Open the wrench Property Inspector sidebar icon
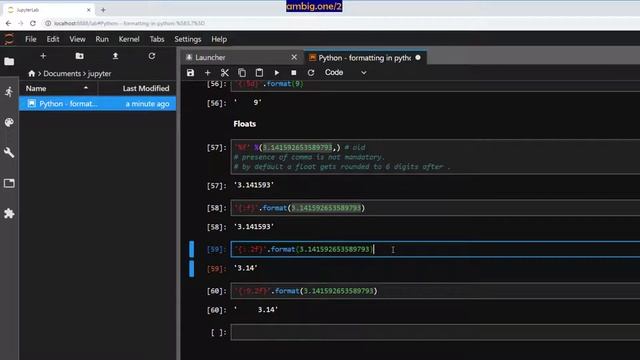The image size is (640, 360). 9,153
